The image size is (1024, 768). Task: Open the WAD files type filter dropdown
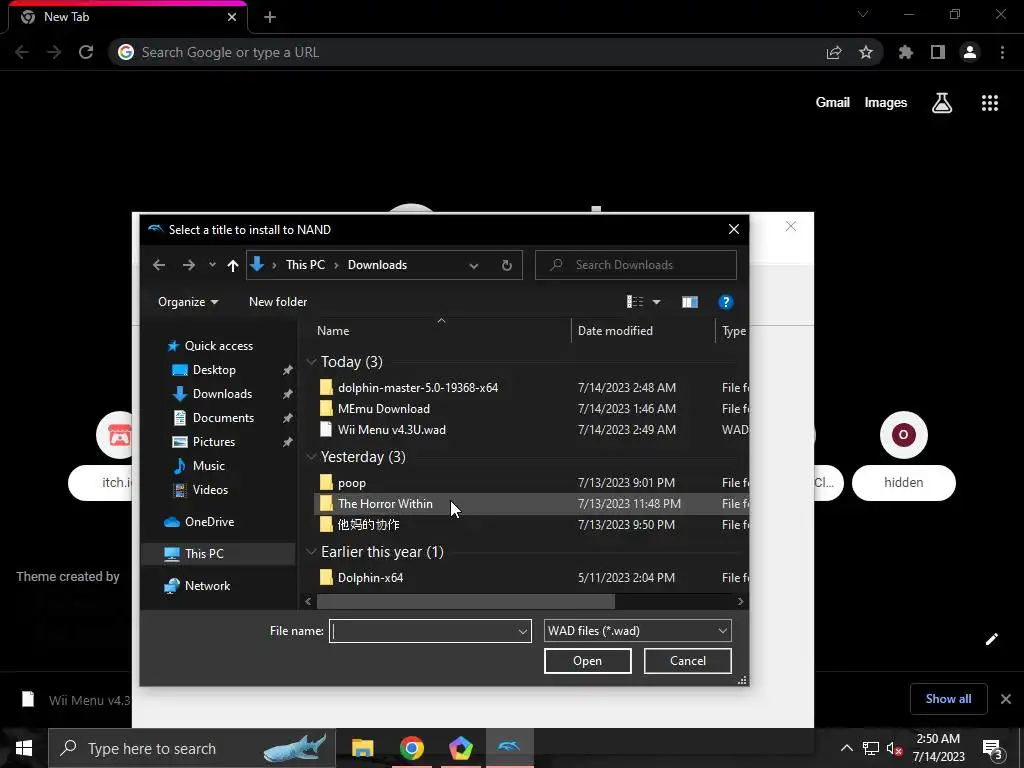637,631
